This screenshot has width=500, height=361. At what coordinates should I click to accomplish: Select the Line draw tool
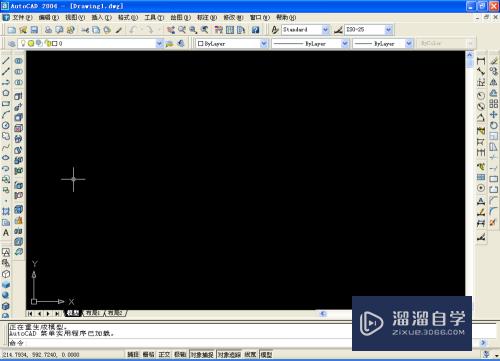pyautogui.click(x=6, y=61)
